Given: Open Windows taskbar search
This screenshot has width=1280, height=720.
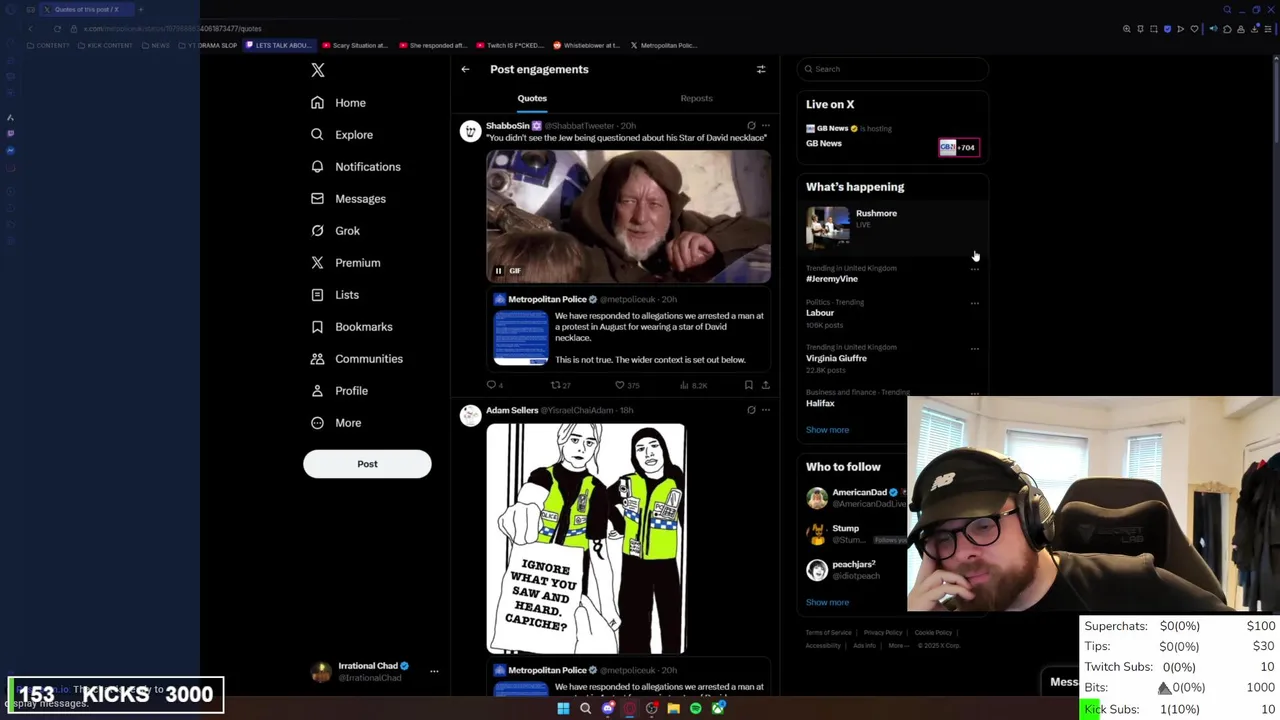Looking at the screenshot, I should tap(586, 709).
